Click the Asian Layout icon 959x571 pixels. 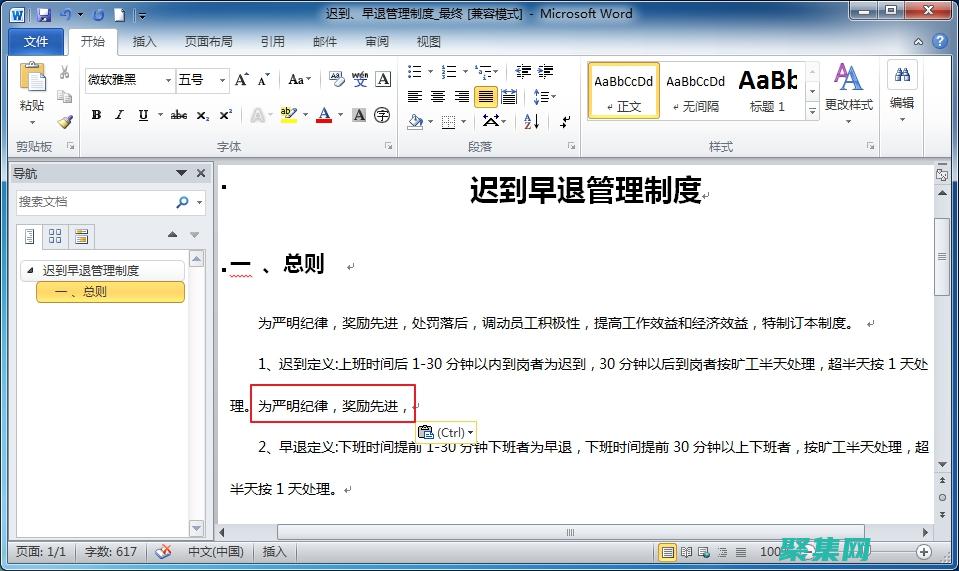pyautogui.click(x=491, y=121)
